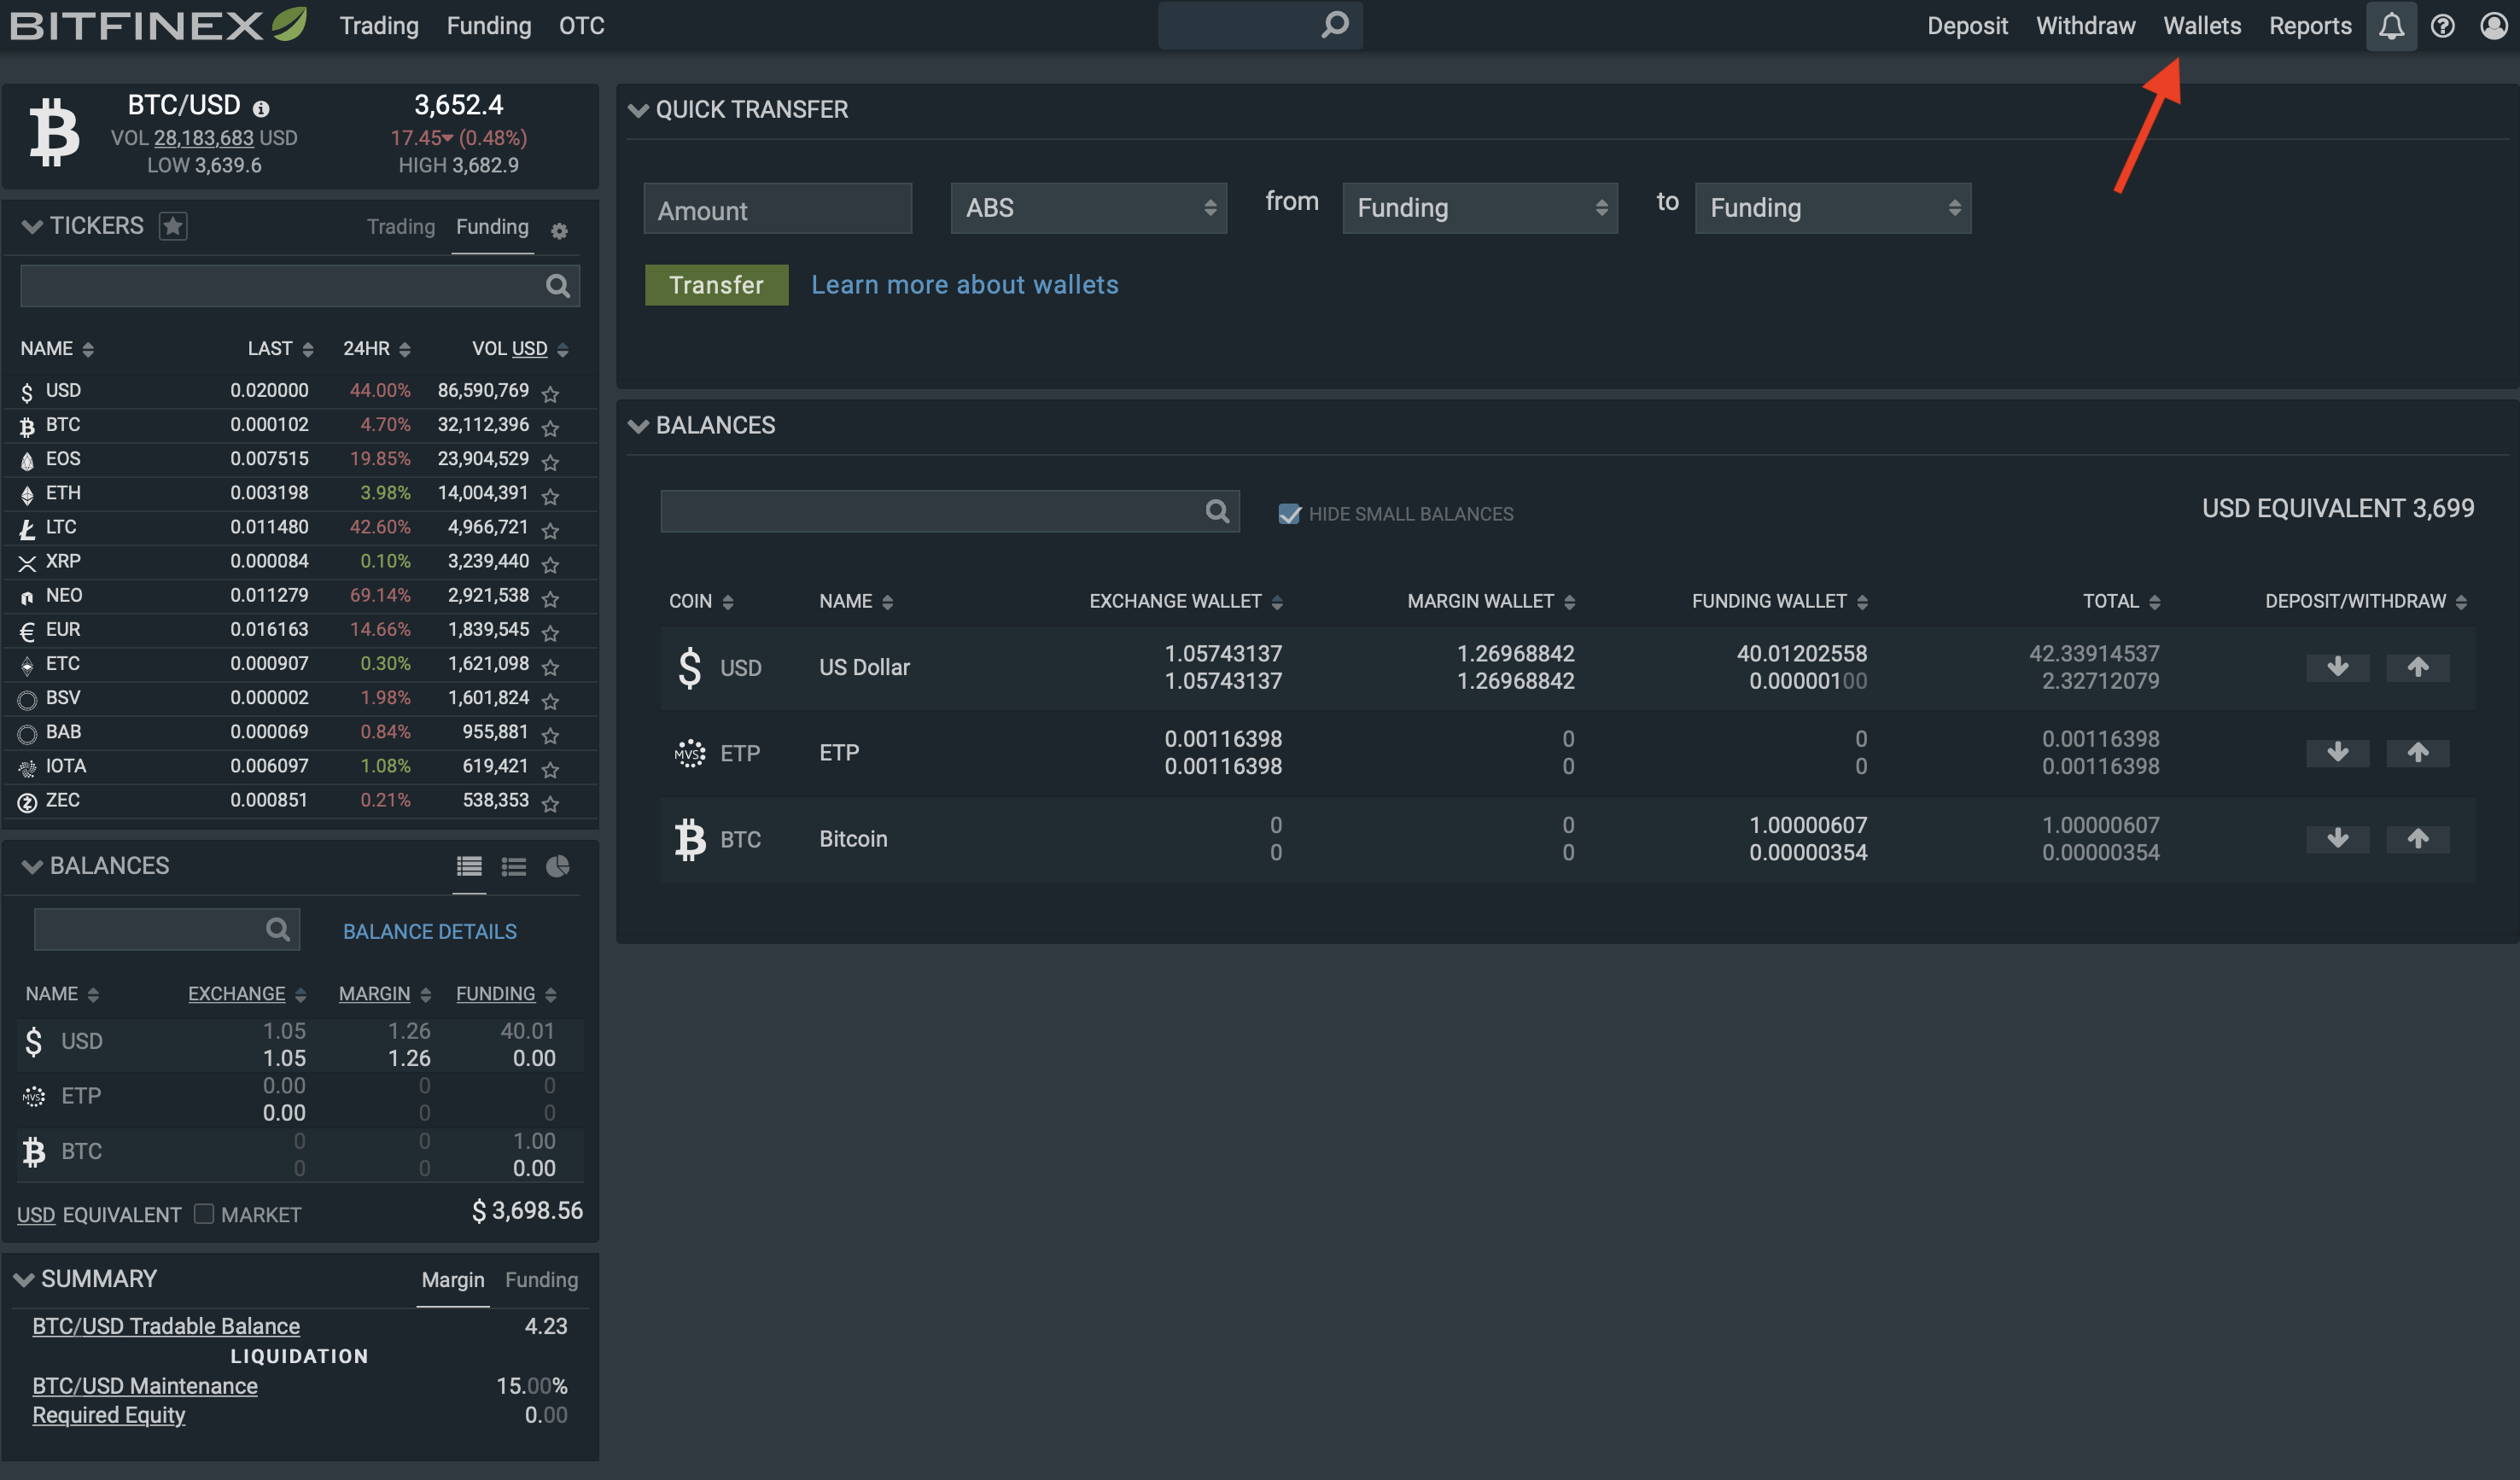Sort balances by Funding Wallet column

1779,601
